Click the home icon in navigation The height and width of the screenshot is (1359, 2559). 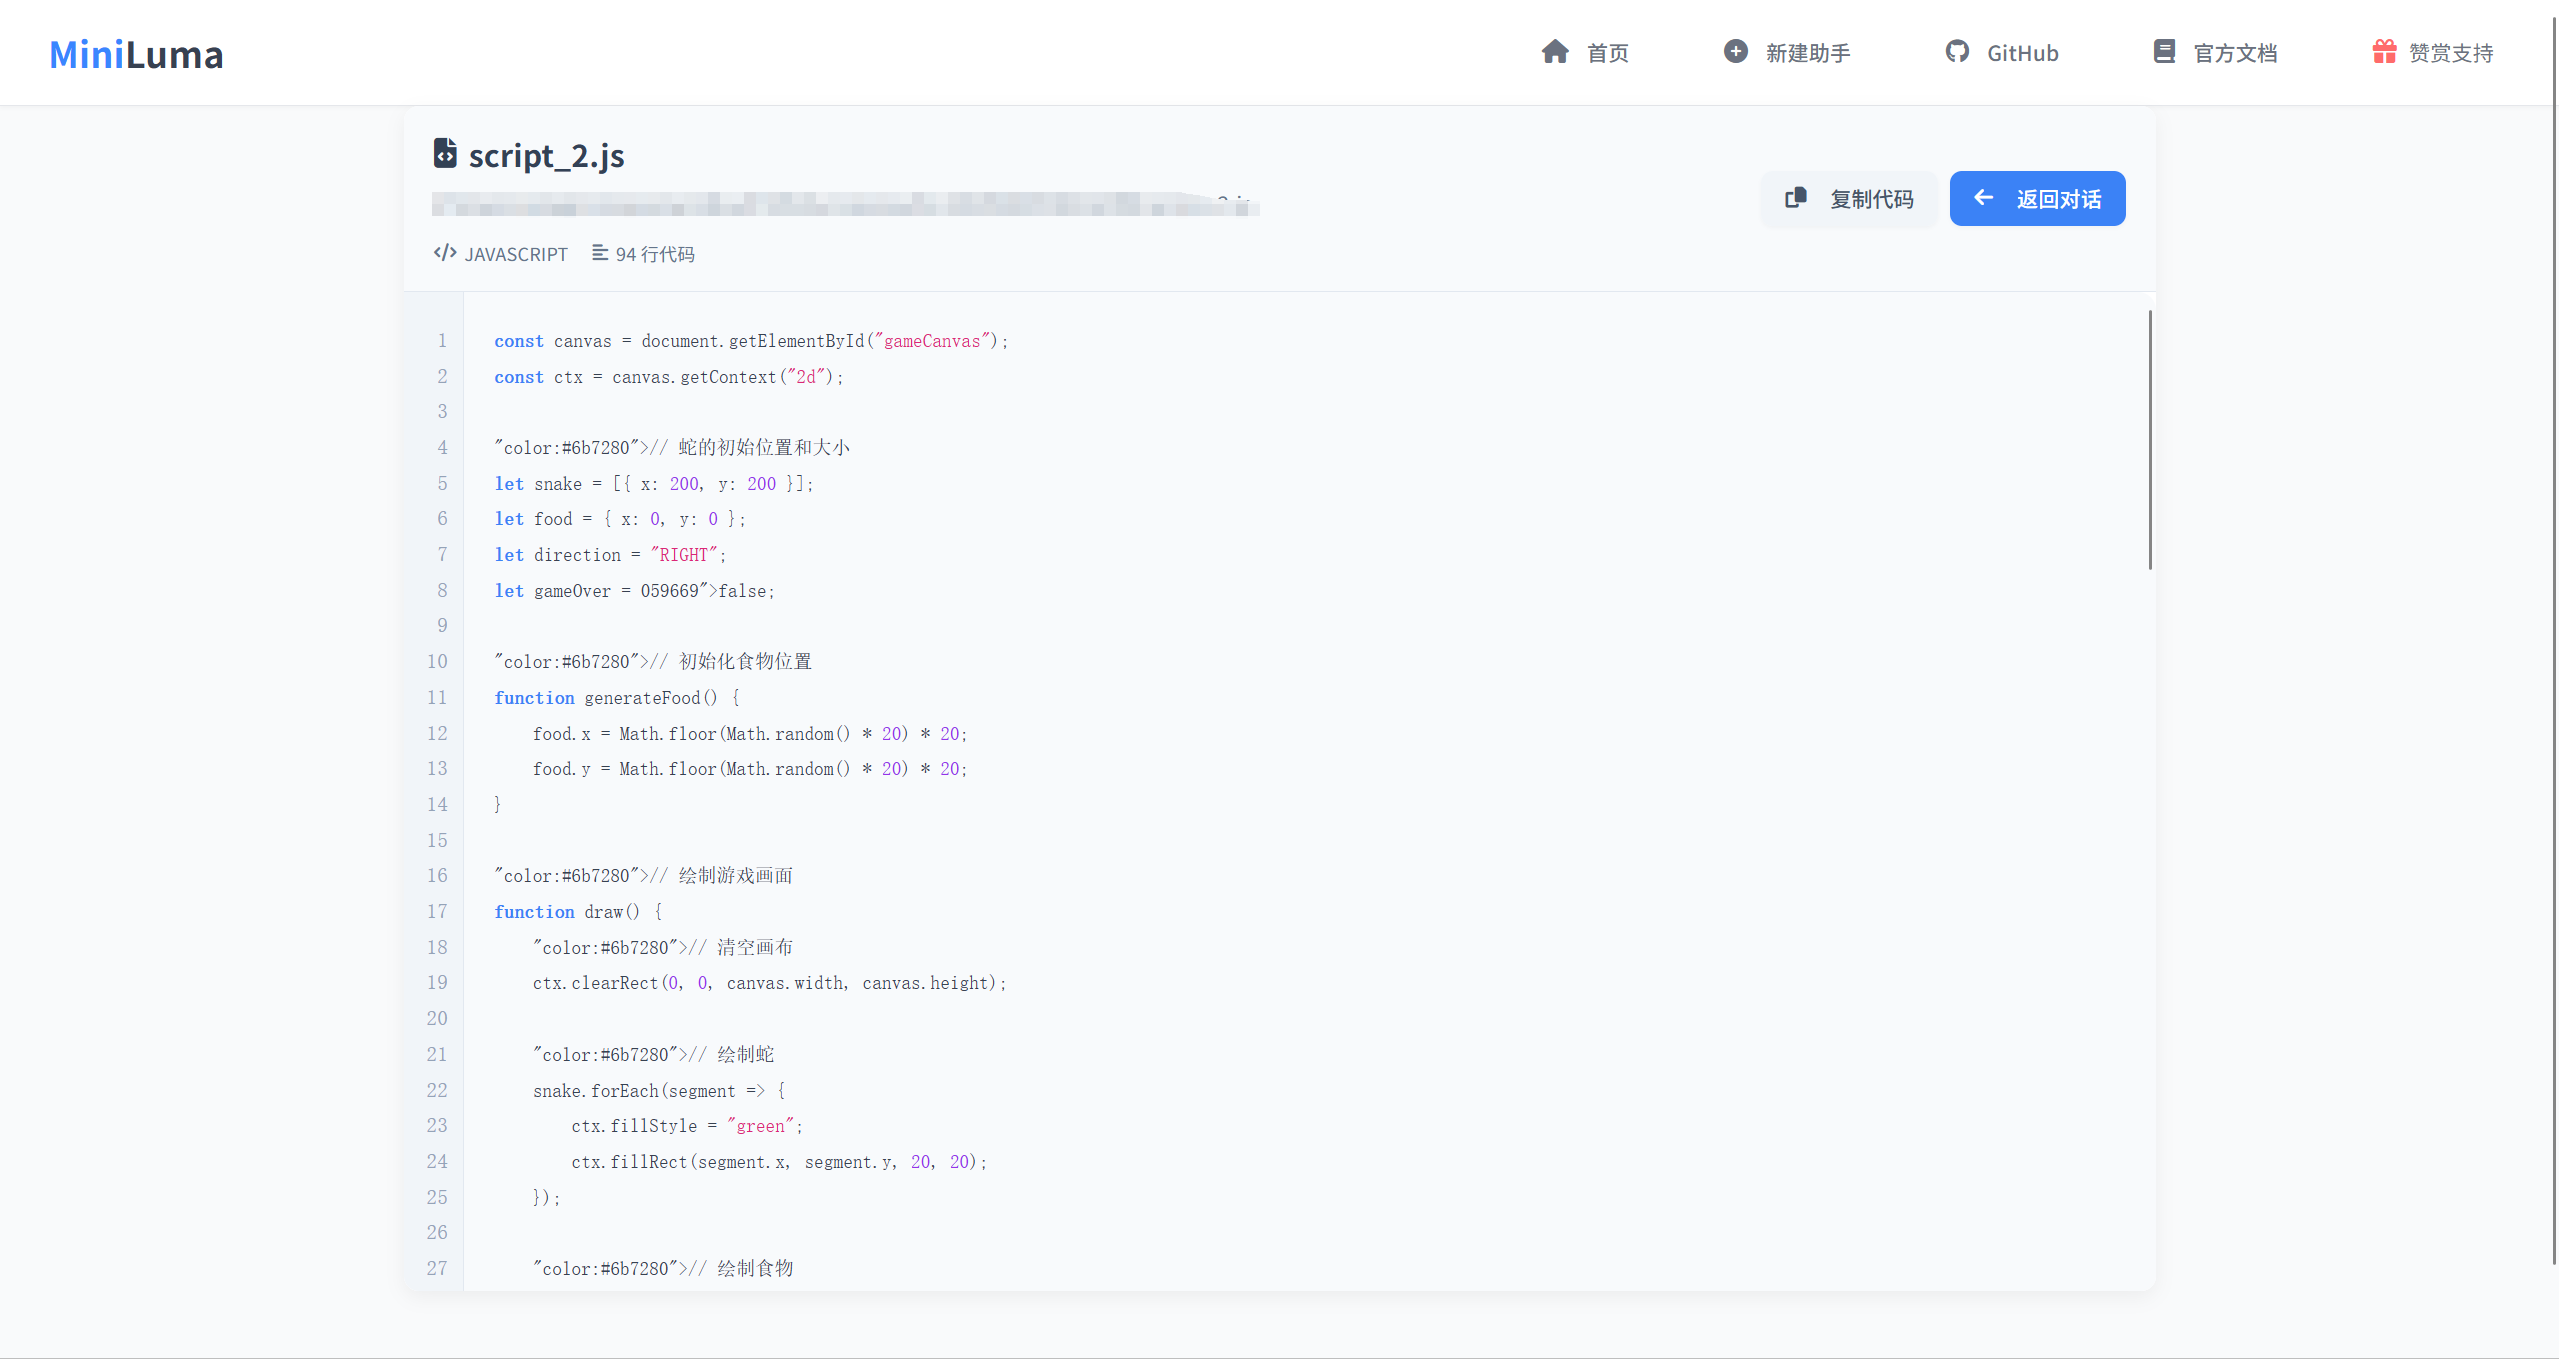click(1554, 52)
